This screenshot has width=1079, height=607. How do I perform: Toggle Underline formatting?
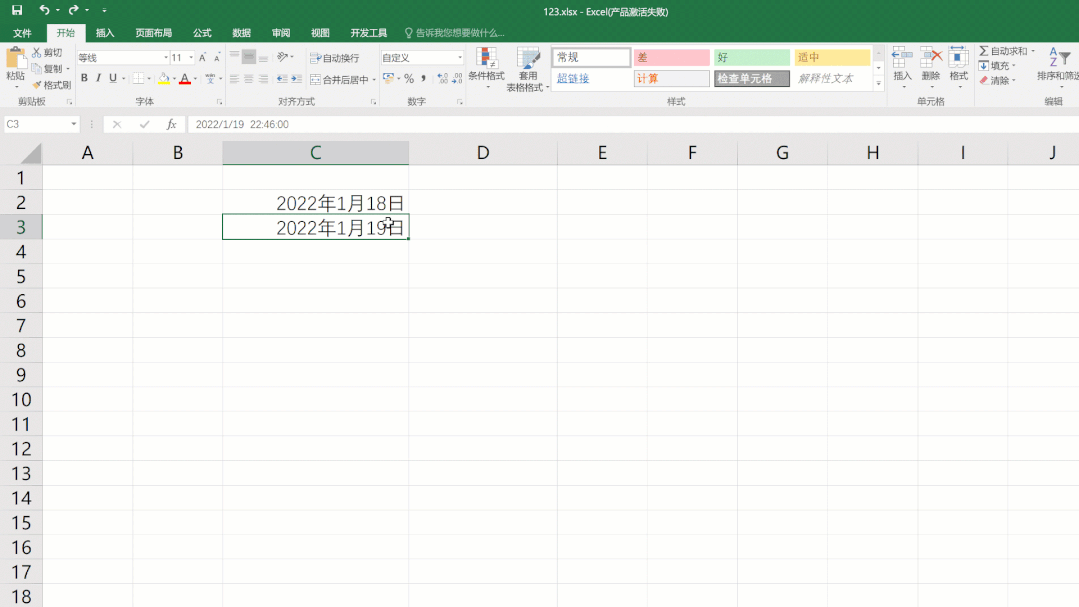click(113, 78)
